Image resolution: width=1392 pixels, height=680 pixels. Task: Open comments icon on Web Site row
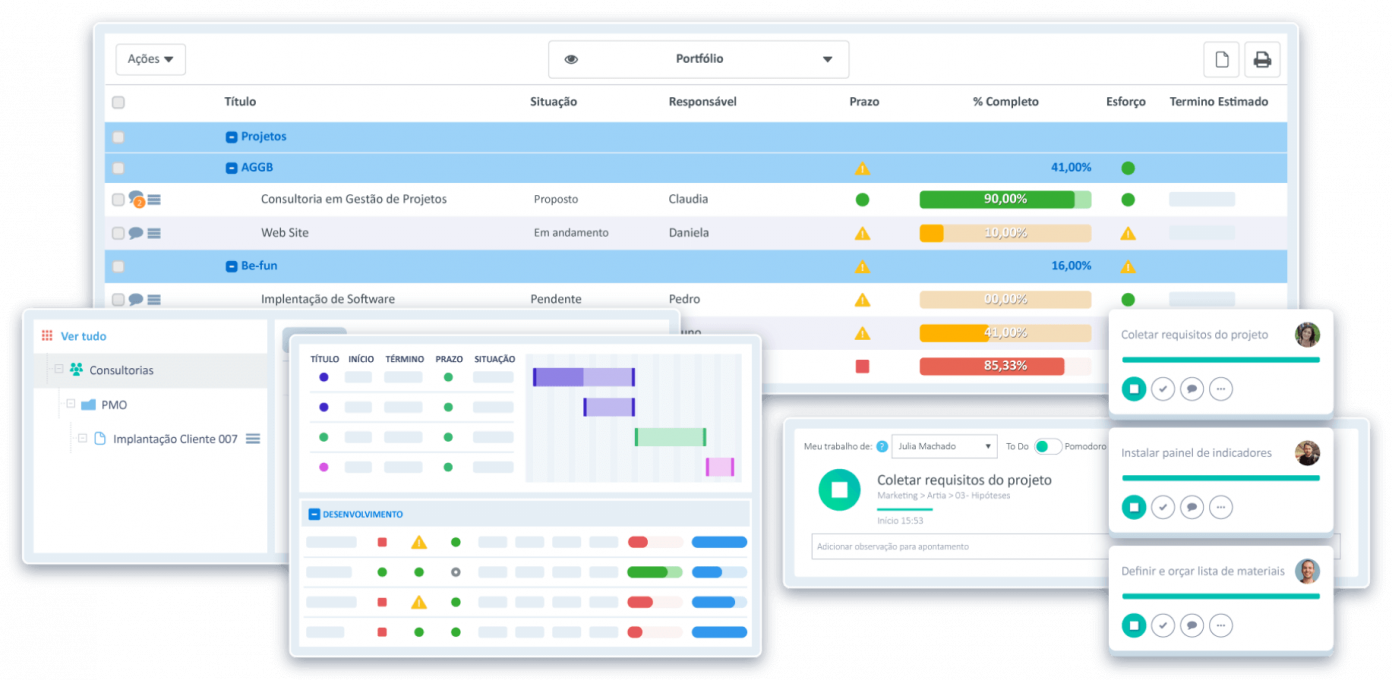(x=135, y=233)
